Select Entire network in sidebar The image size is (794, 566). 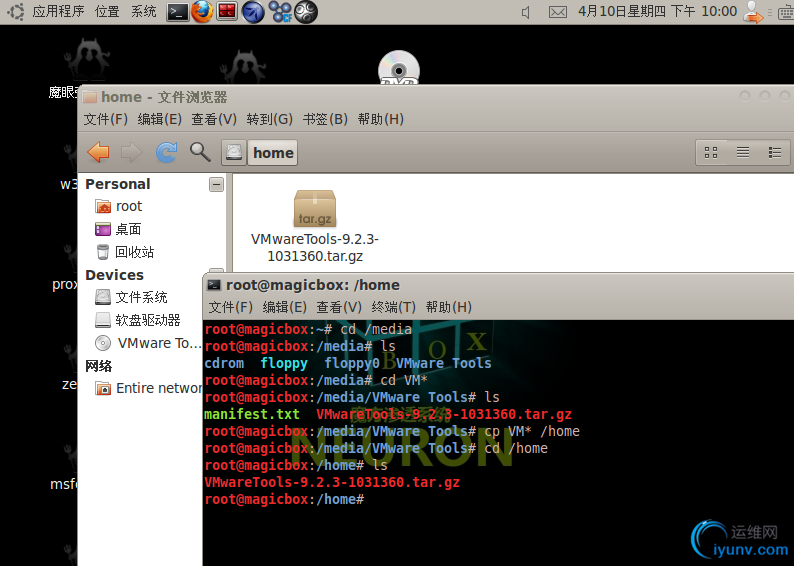tap(148, 388)
